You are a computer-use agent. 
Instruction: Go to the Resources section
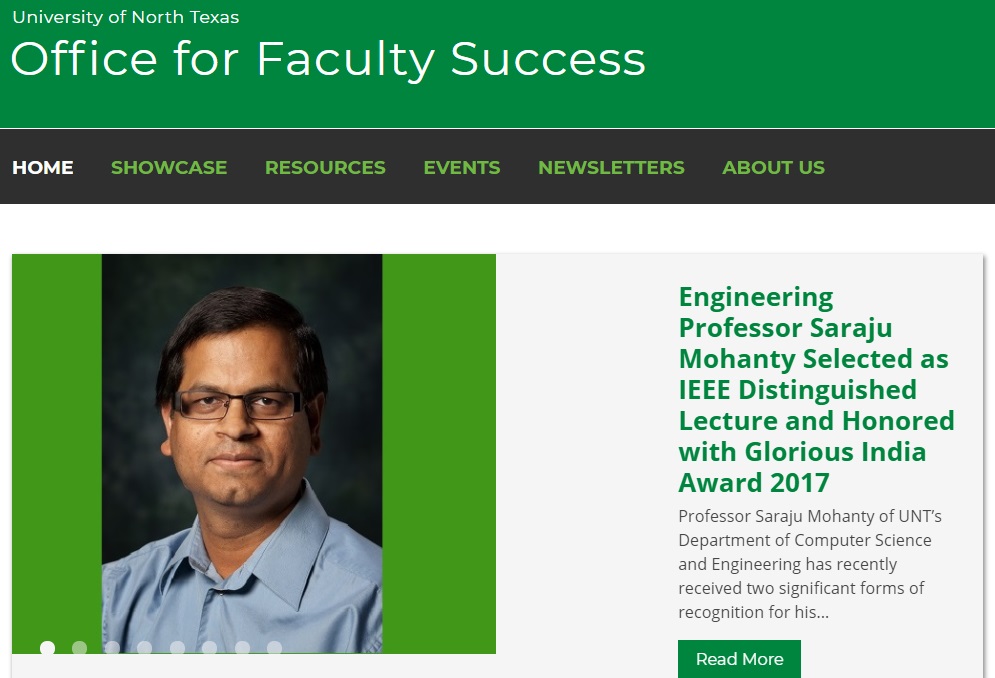coord(325,168)
